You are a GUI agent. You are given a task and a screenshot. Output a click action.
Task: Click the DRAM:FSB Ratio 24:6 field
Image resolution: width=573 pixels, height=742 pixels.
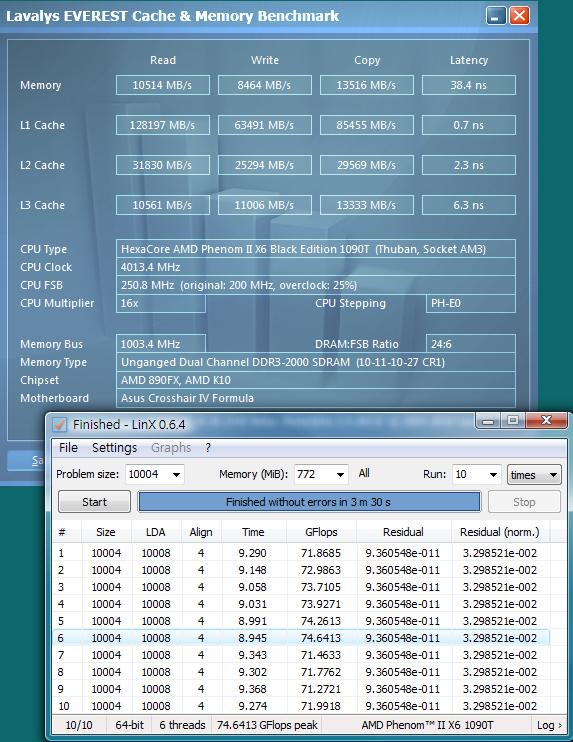click(471, 344)
